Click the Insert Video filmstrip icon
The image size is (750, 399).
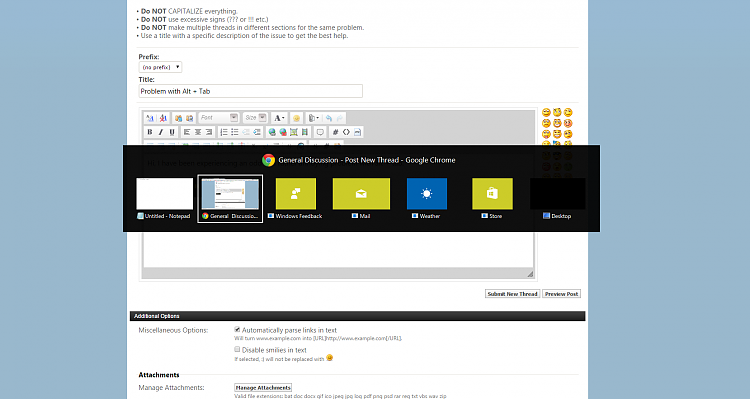coord(305,132)
